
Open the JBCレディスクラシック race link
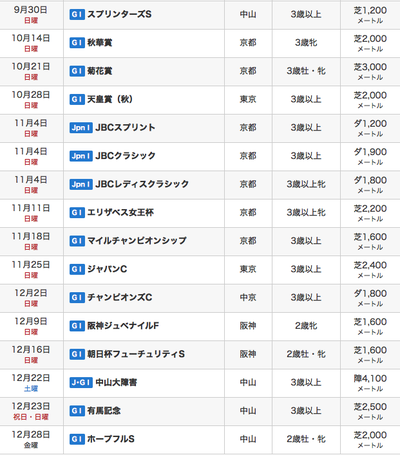click(142, 184)
